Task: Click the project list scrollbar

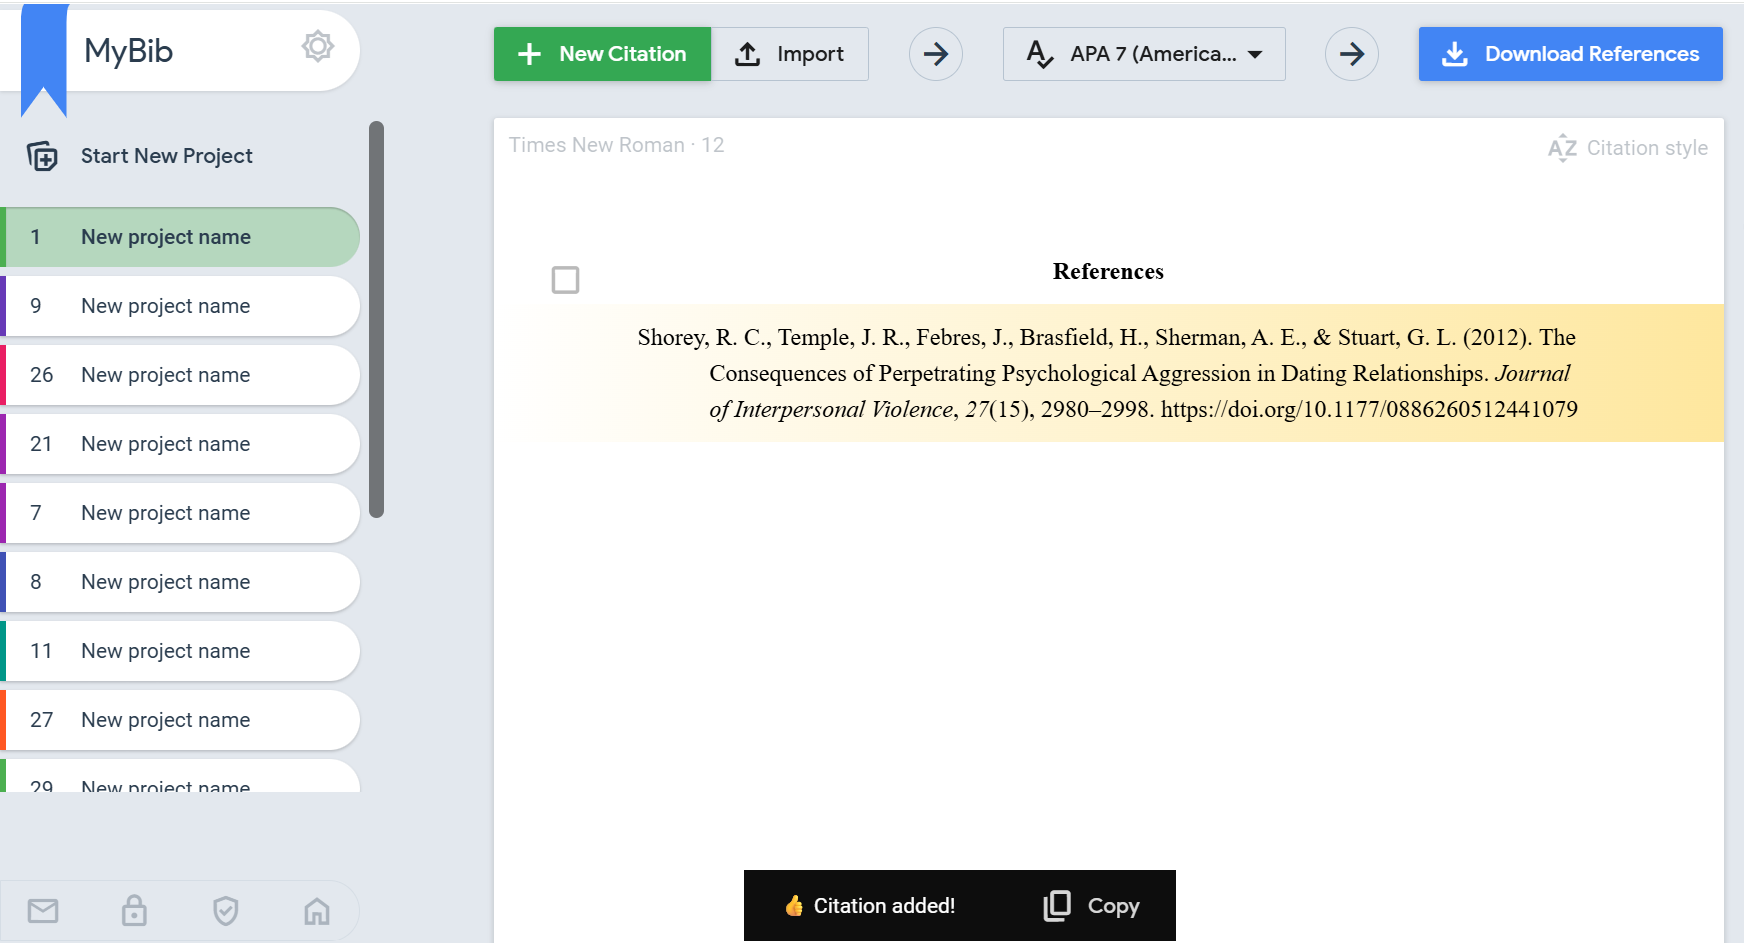Action: coord(376,320)
